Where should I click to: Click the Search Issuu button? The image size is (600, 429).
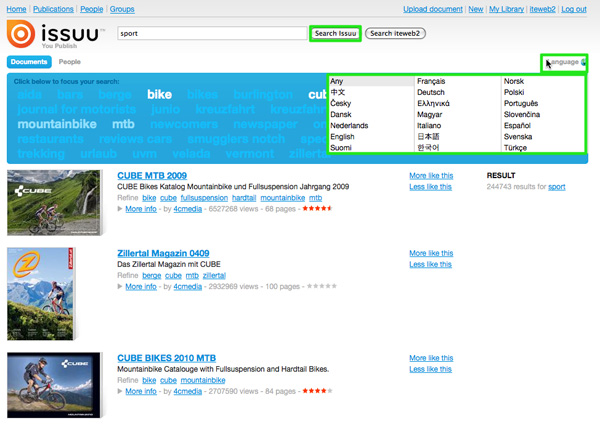pos(335,33)
